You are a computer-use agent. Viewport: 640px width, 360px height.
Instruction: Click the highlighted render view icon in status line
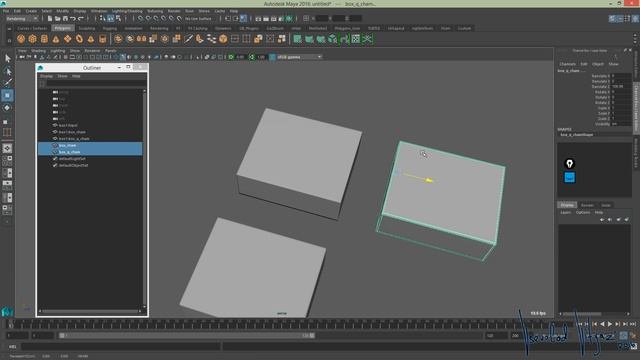click(x=243, y=18)
